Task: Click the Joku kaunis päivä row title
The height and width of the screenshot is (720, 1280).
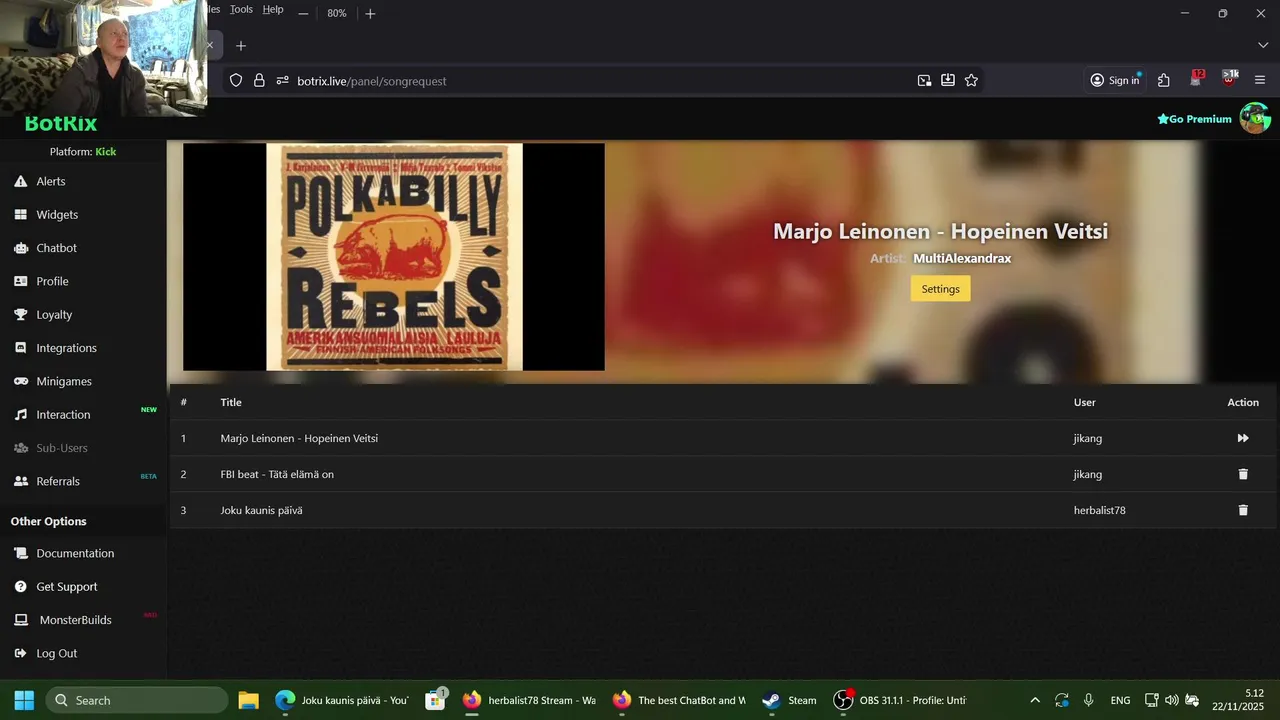Action: [261, 510]
